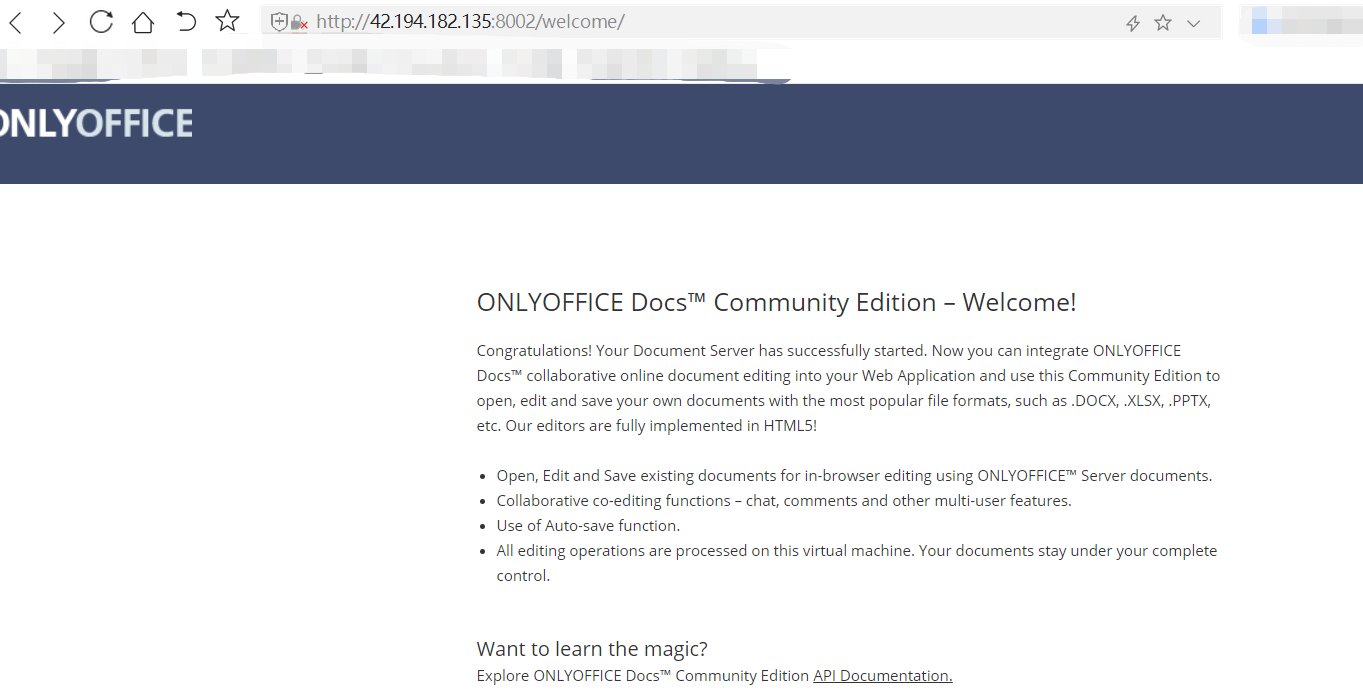Go back using the browser back arrow
The image size is (1363, 698).
[16, 22]
